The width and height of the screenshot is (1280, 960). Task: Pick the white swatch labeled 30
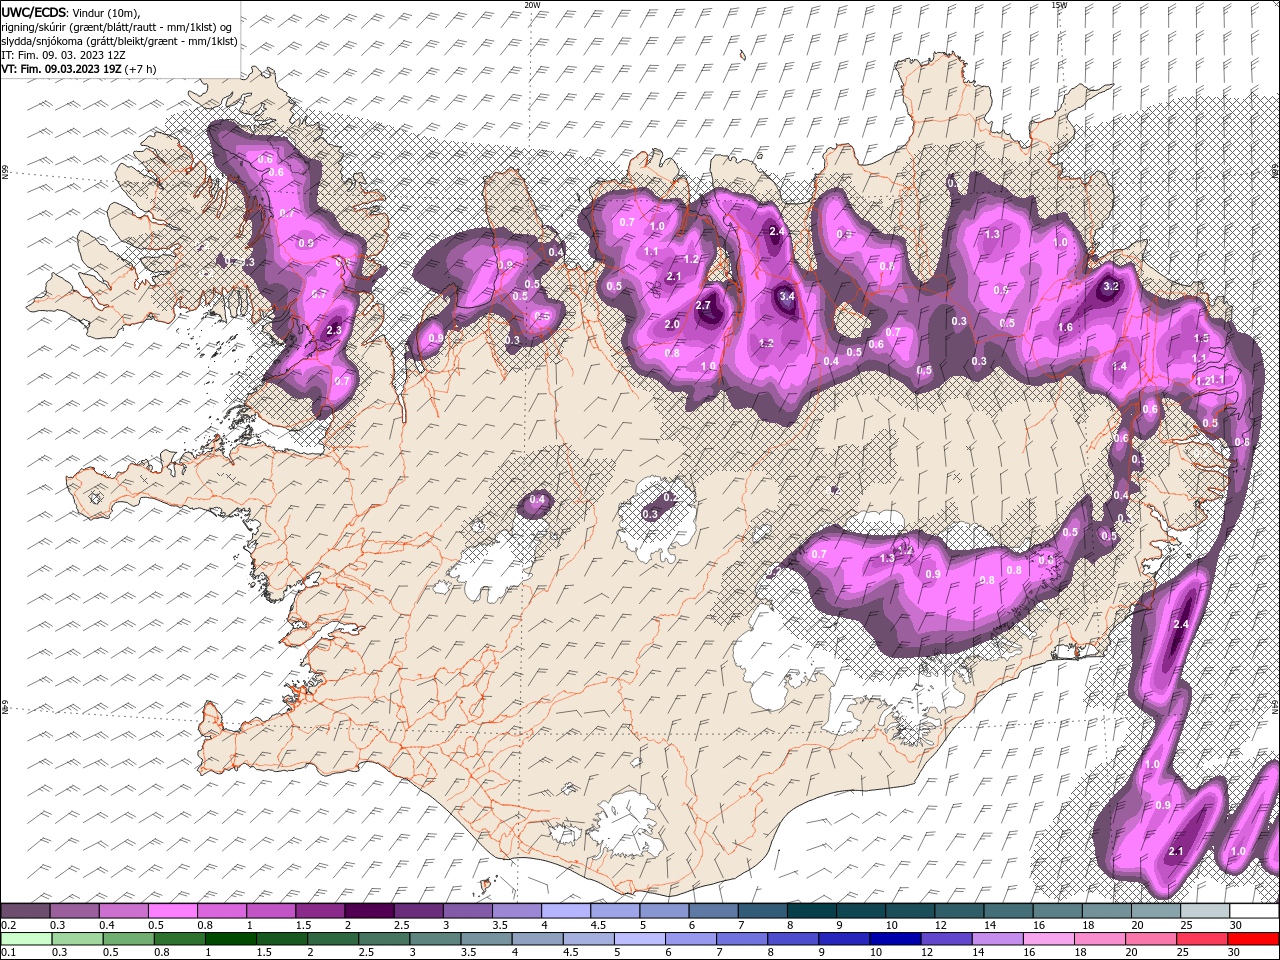1254,910
